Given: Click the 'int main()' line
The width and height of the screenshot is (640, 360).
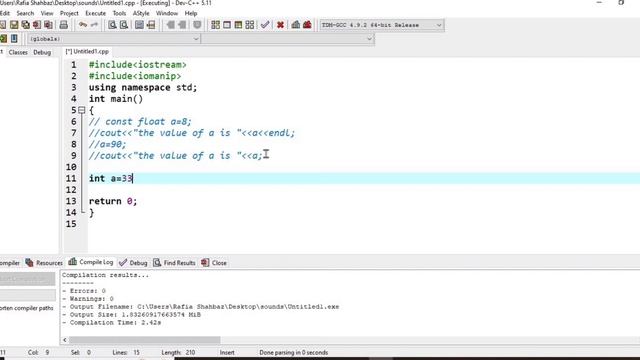Looking at the screenshot, I should tap(116, 99).
